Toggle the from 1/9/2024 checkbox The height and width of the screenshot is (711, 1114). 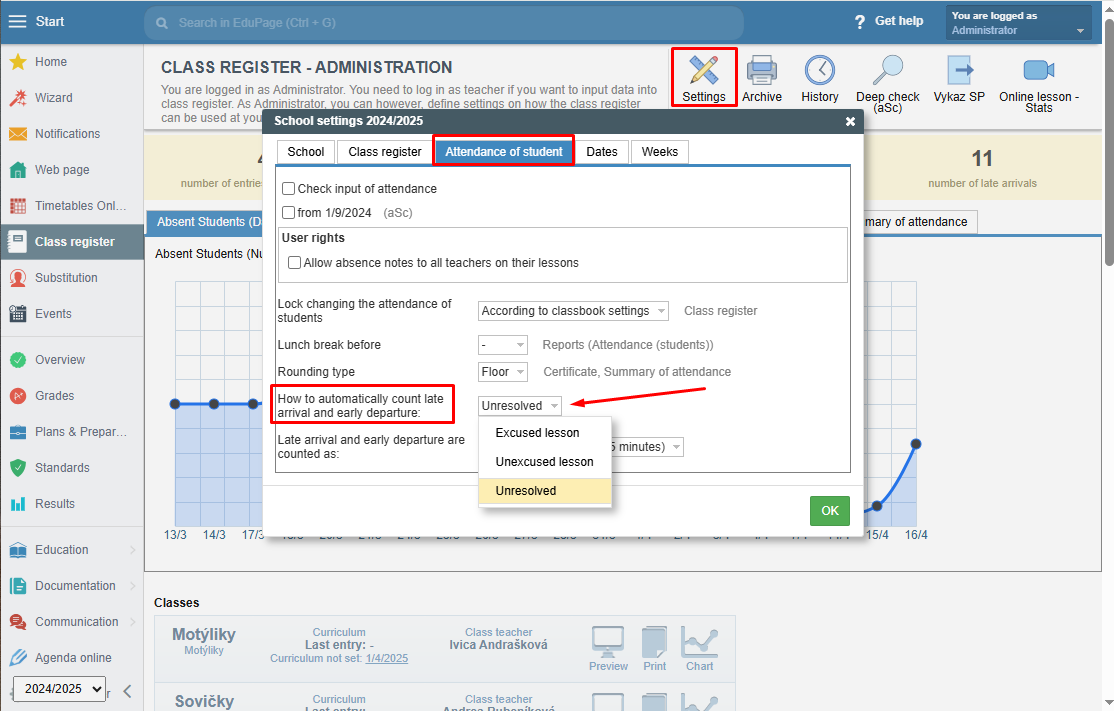[x=289, y=212]
